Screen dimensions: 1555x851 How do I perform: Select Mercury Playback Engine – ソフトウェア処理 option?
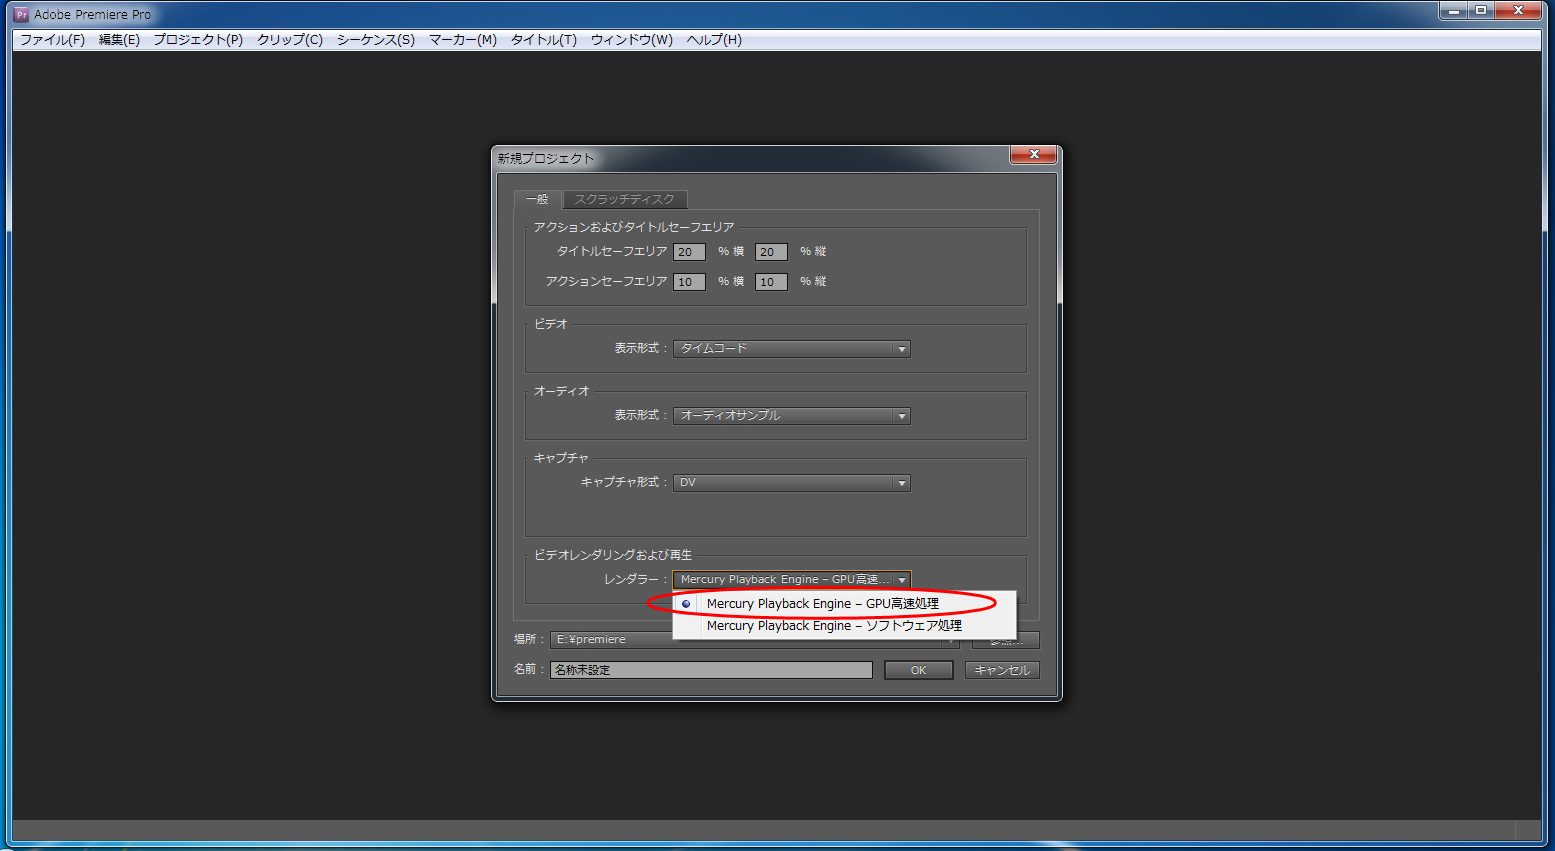click(845, 626)
